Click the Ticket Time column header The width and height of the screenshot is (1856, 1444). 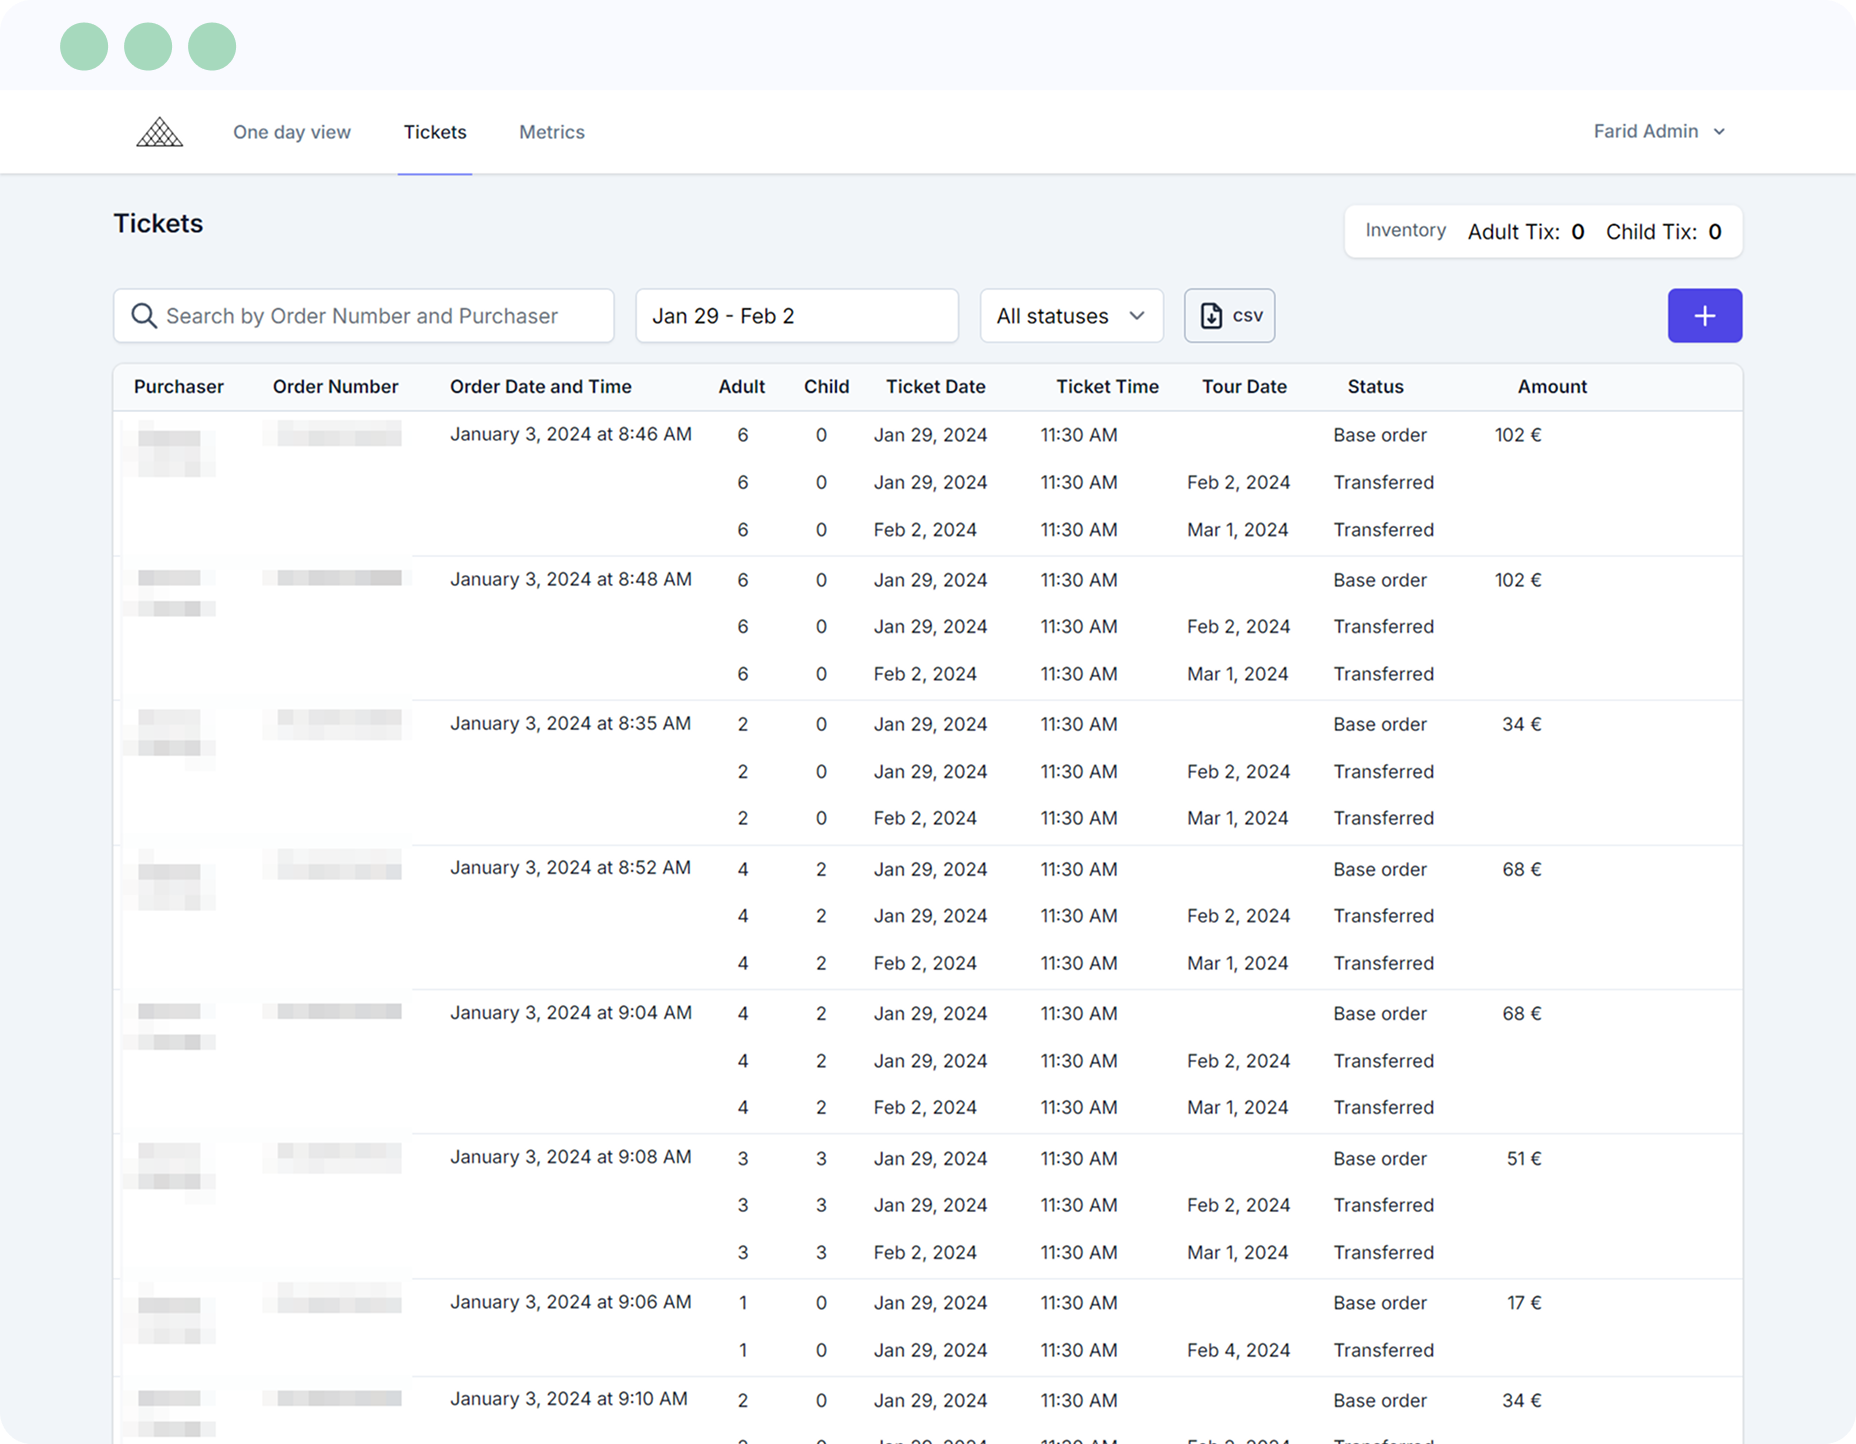[x=1108, y=387]
